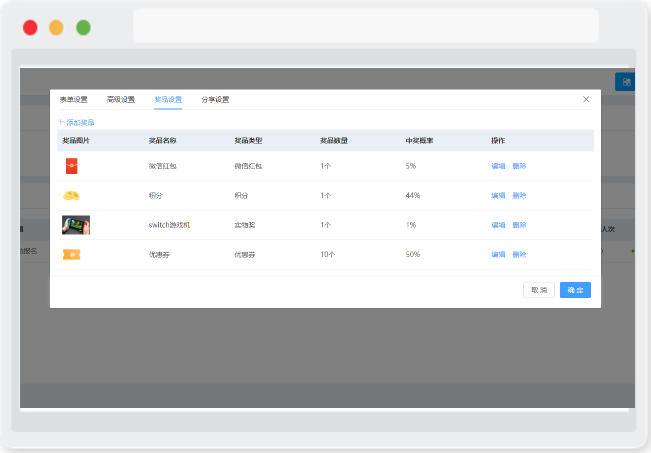The height and width of the screenshot is (453, 651).
Task: Select the 奖品设置 tab
Action: (168, 100)
